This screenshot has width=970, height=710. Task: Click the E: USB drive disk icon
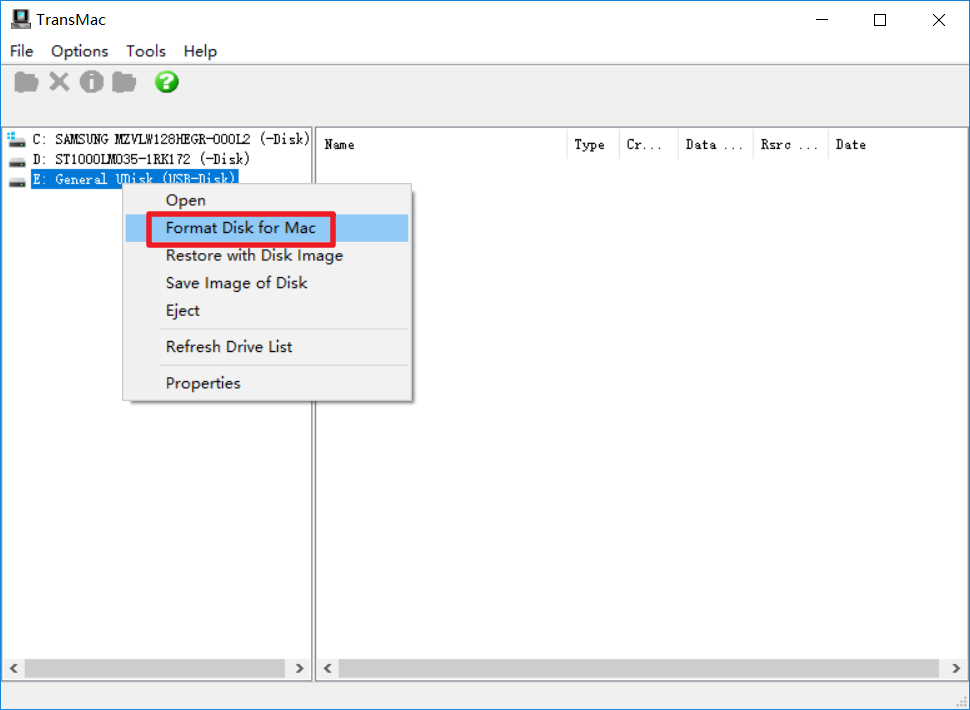point(17,180)
